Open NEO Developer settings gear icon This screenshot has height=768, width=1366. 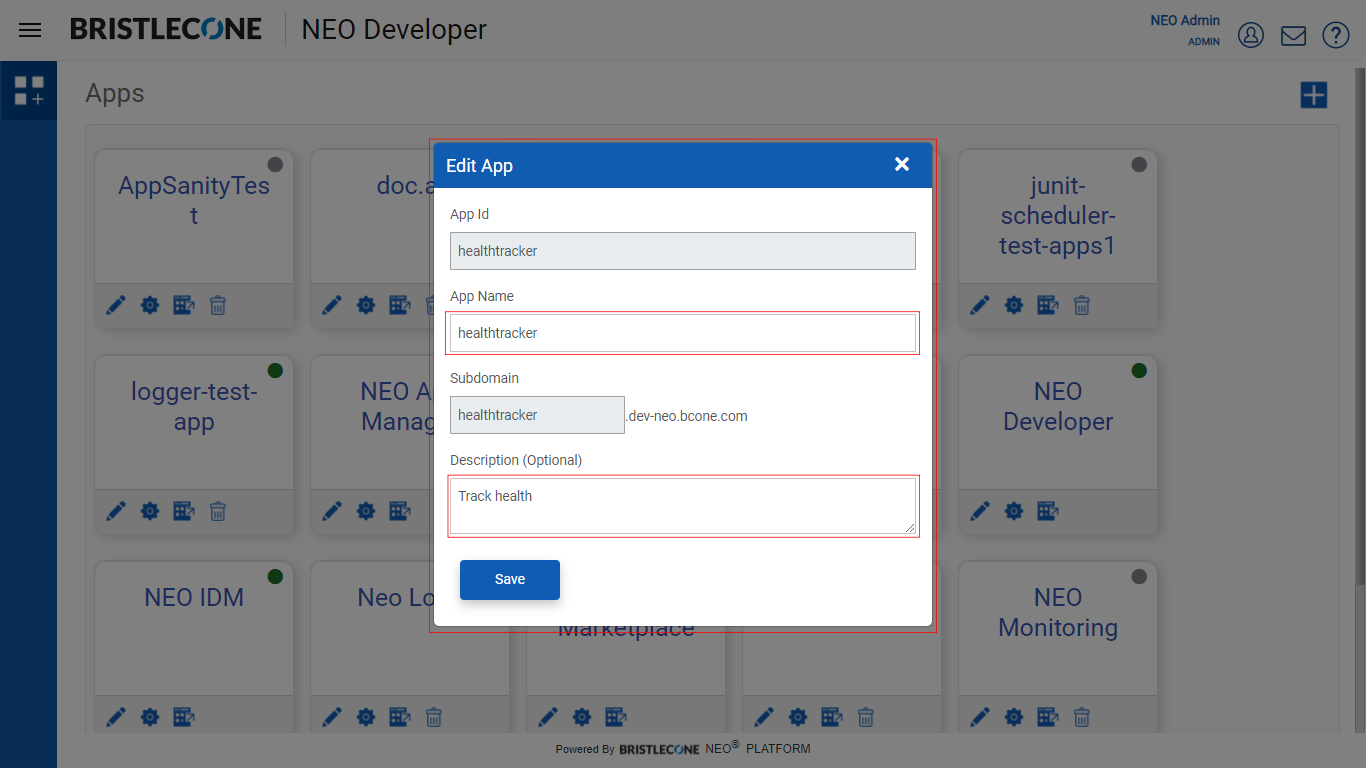pyautogui.click(x=1014, y=511)
